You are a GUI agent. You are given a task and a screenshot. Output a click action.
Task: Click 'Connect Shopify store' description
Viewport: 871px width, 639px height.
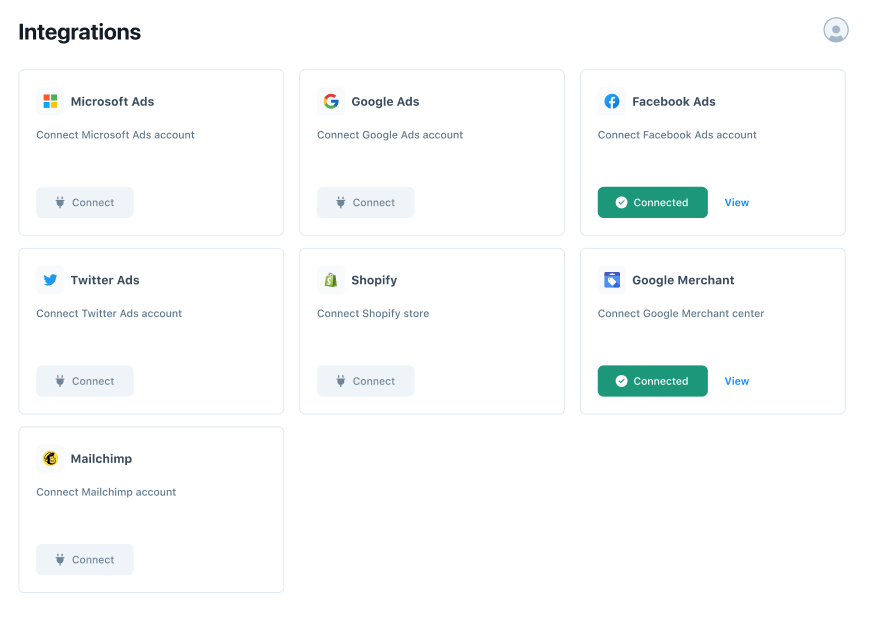click(373, 313)
